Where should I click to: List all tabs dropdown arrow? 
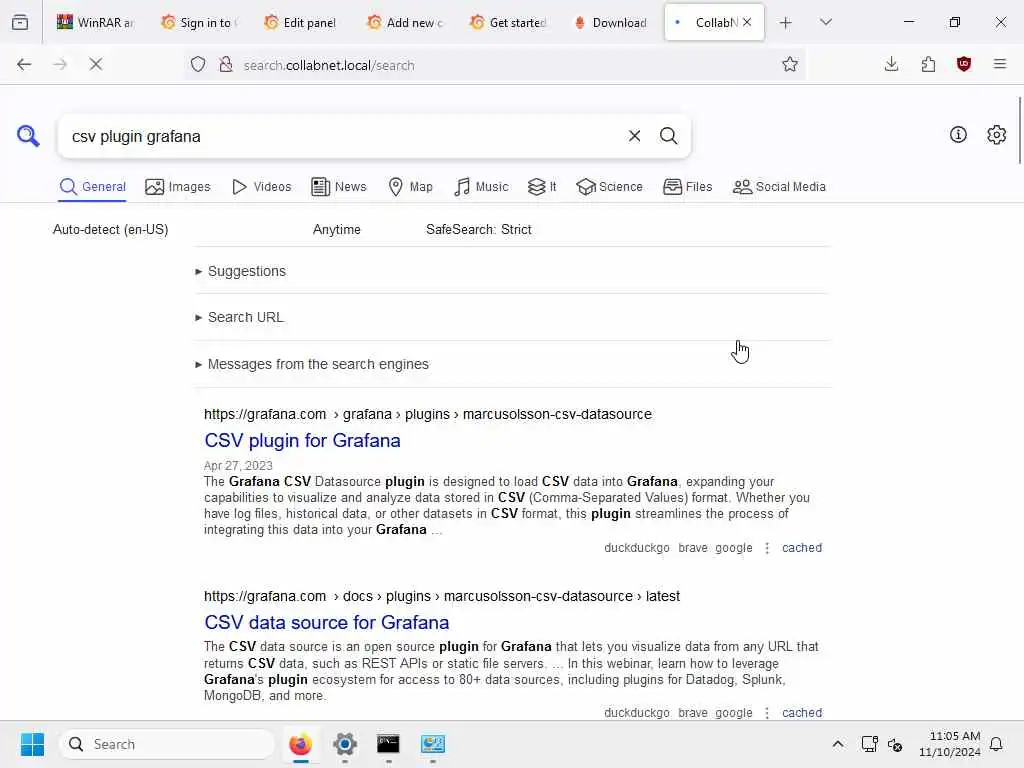[x=825, y=22]
